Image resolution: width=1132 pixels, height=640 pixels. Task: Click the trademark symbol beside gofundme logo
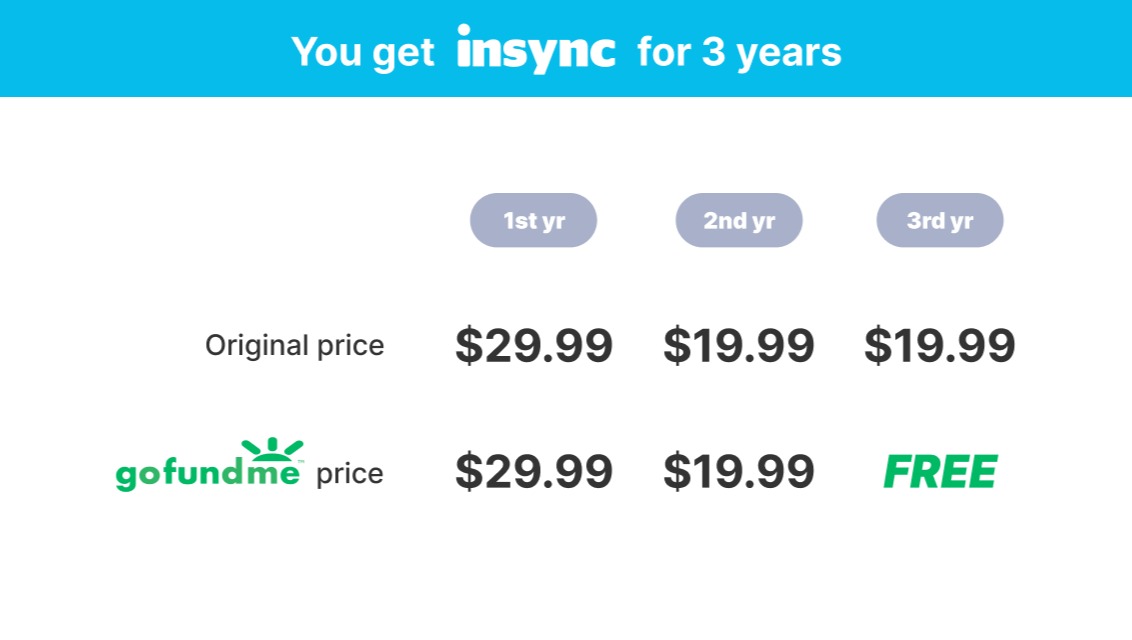[301, 462]
